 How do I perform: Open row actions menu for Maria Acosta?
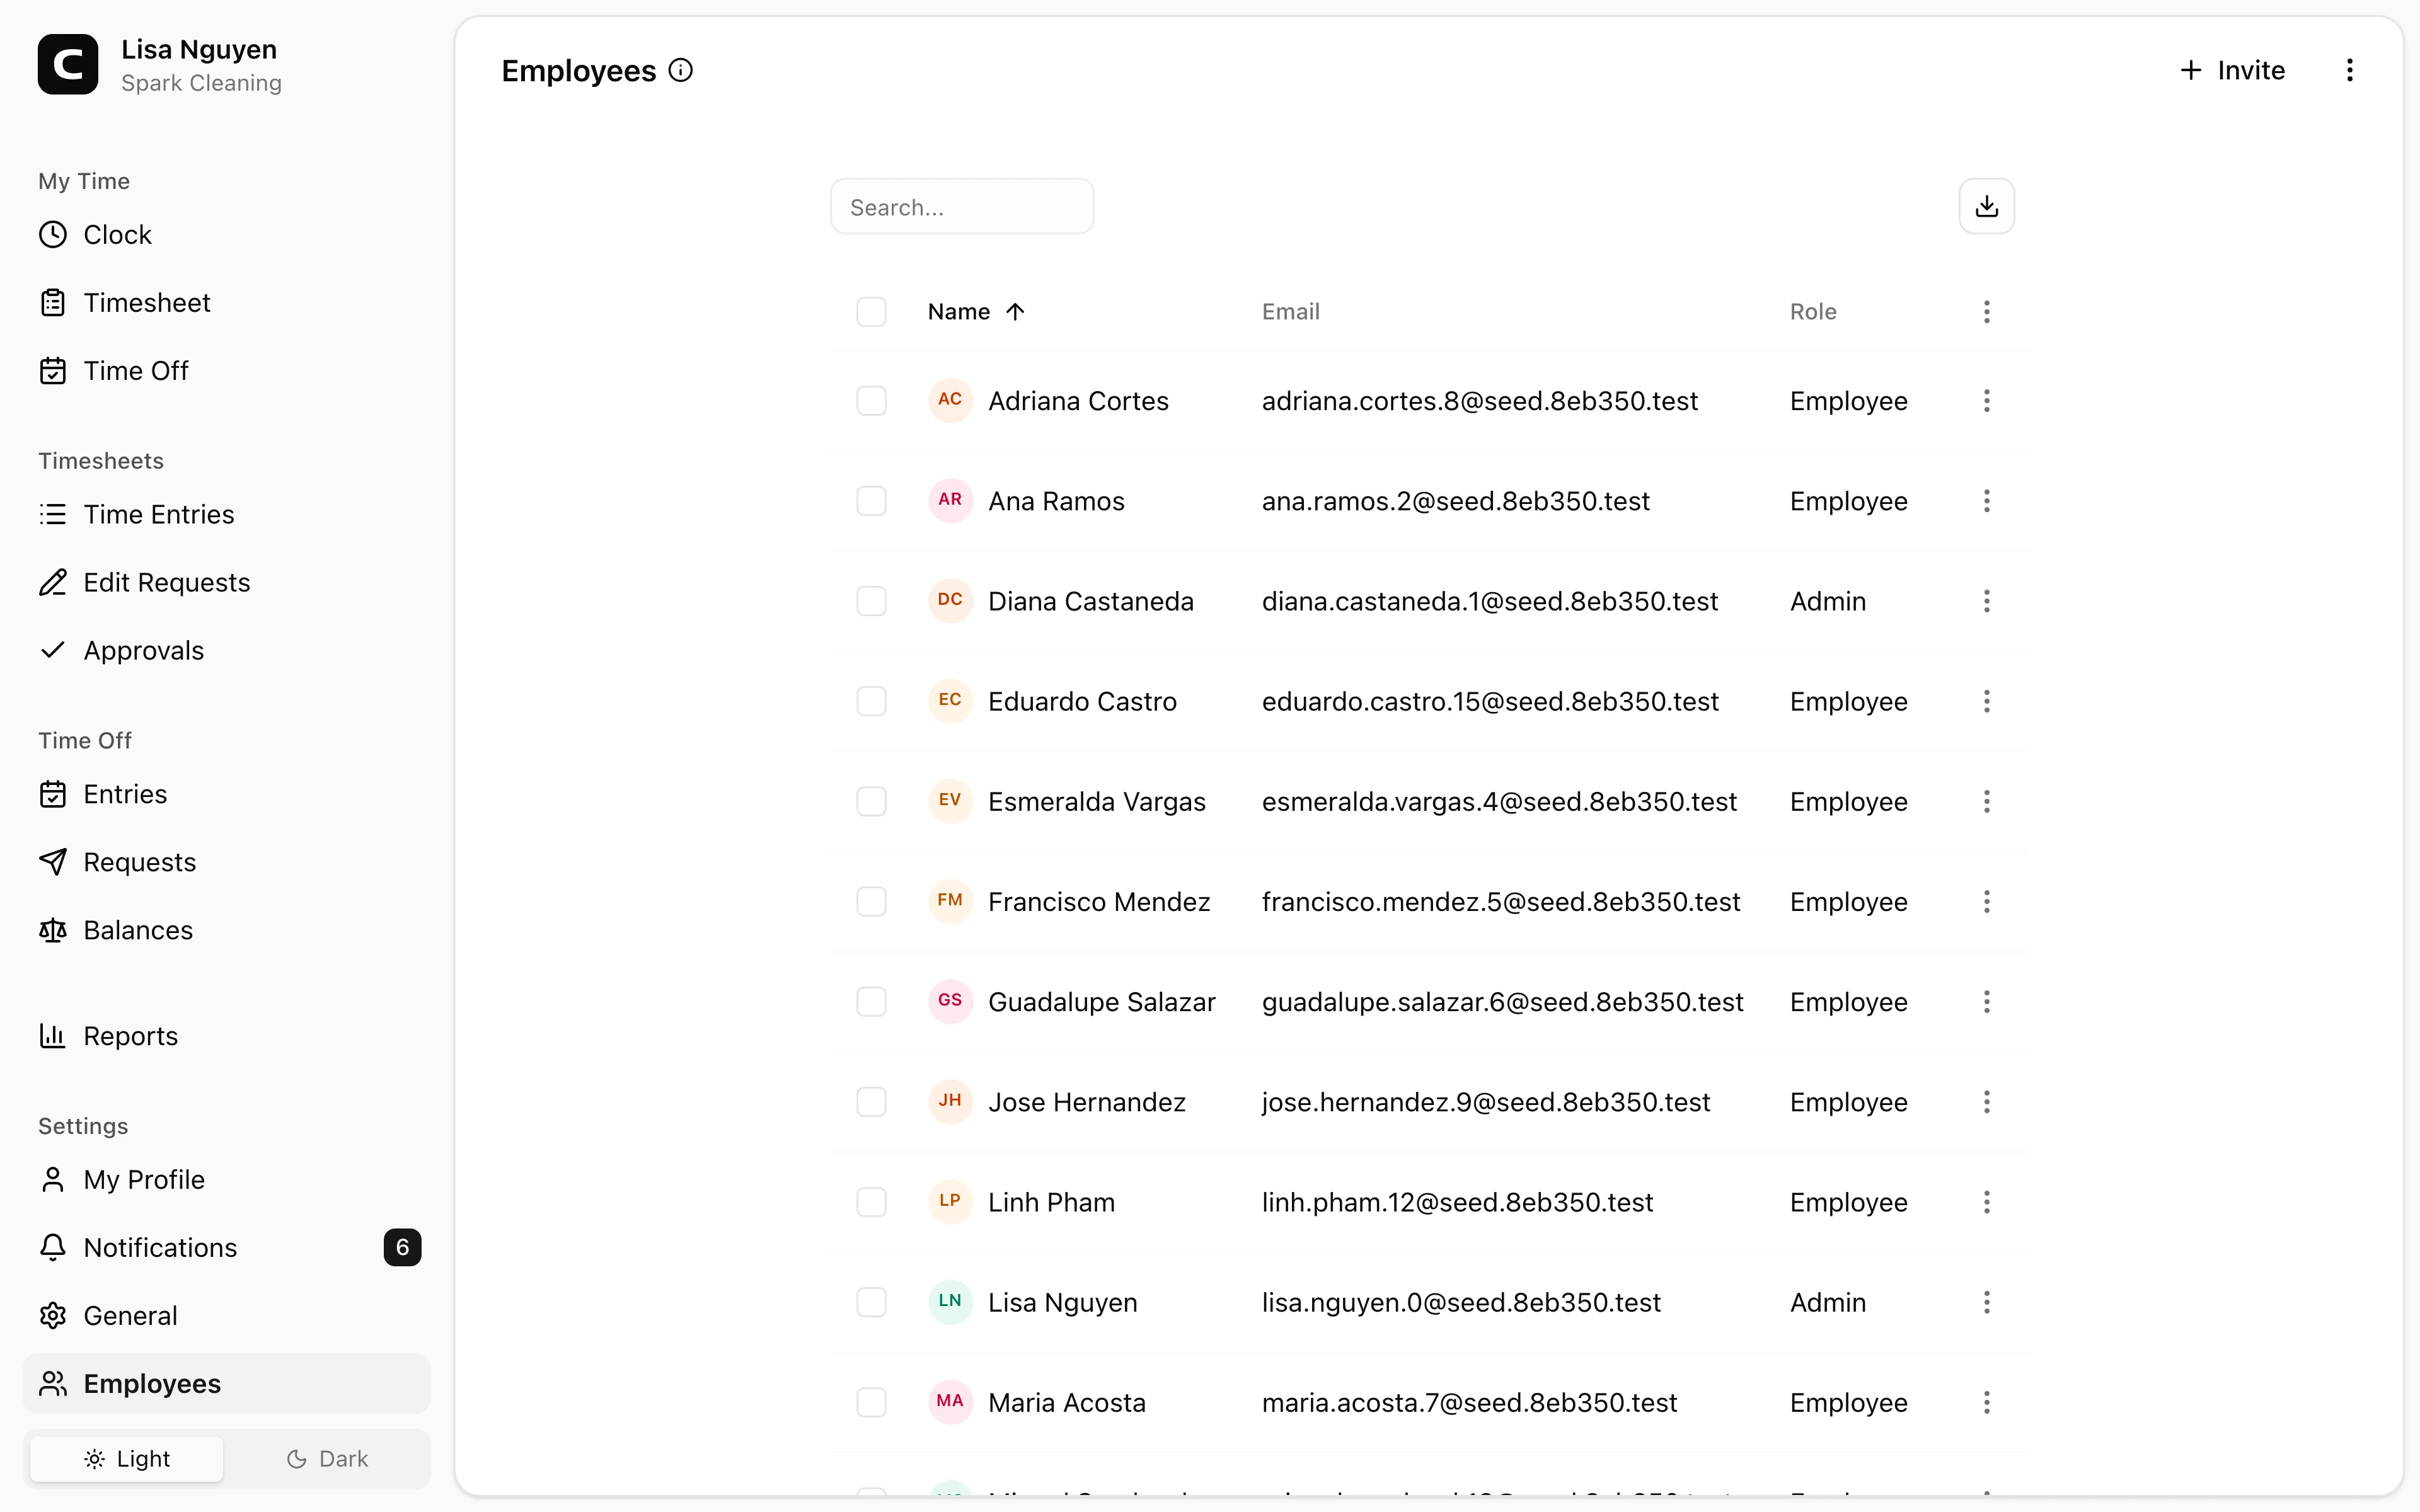(x=1986, y=1402)
